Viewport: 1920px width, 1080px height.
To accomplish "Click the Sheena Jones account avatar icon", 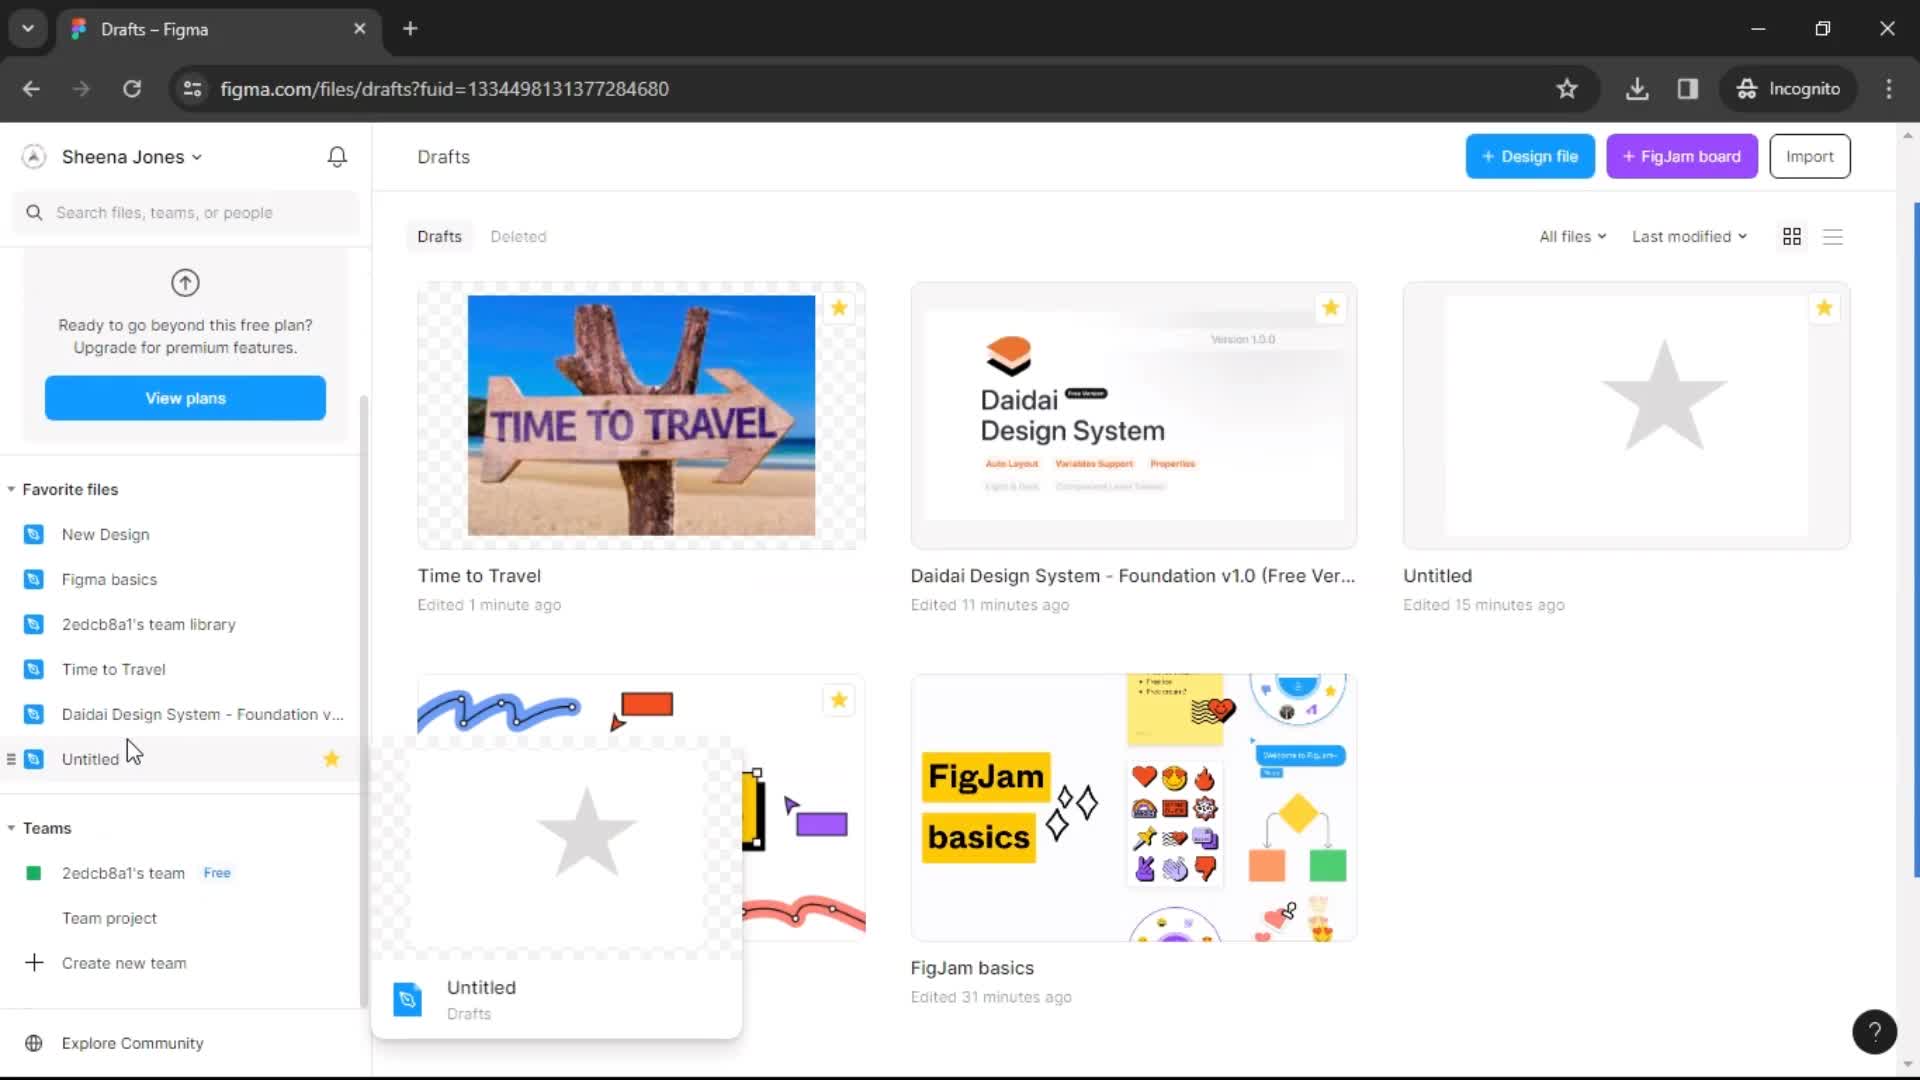I will pos(34,157).
